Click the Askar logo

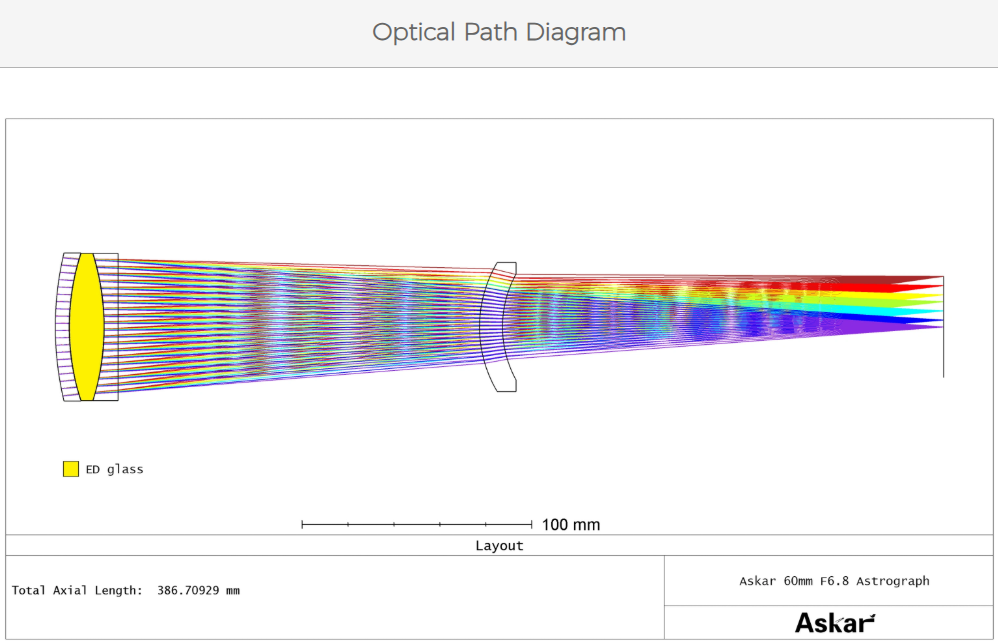(x=834, y=623)
